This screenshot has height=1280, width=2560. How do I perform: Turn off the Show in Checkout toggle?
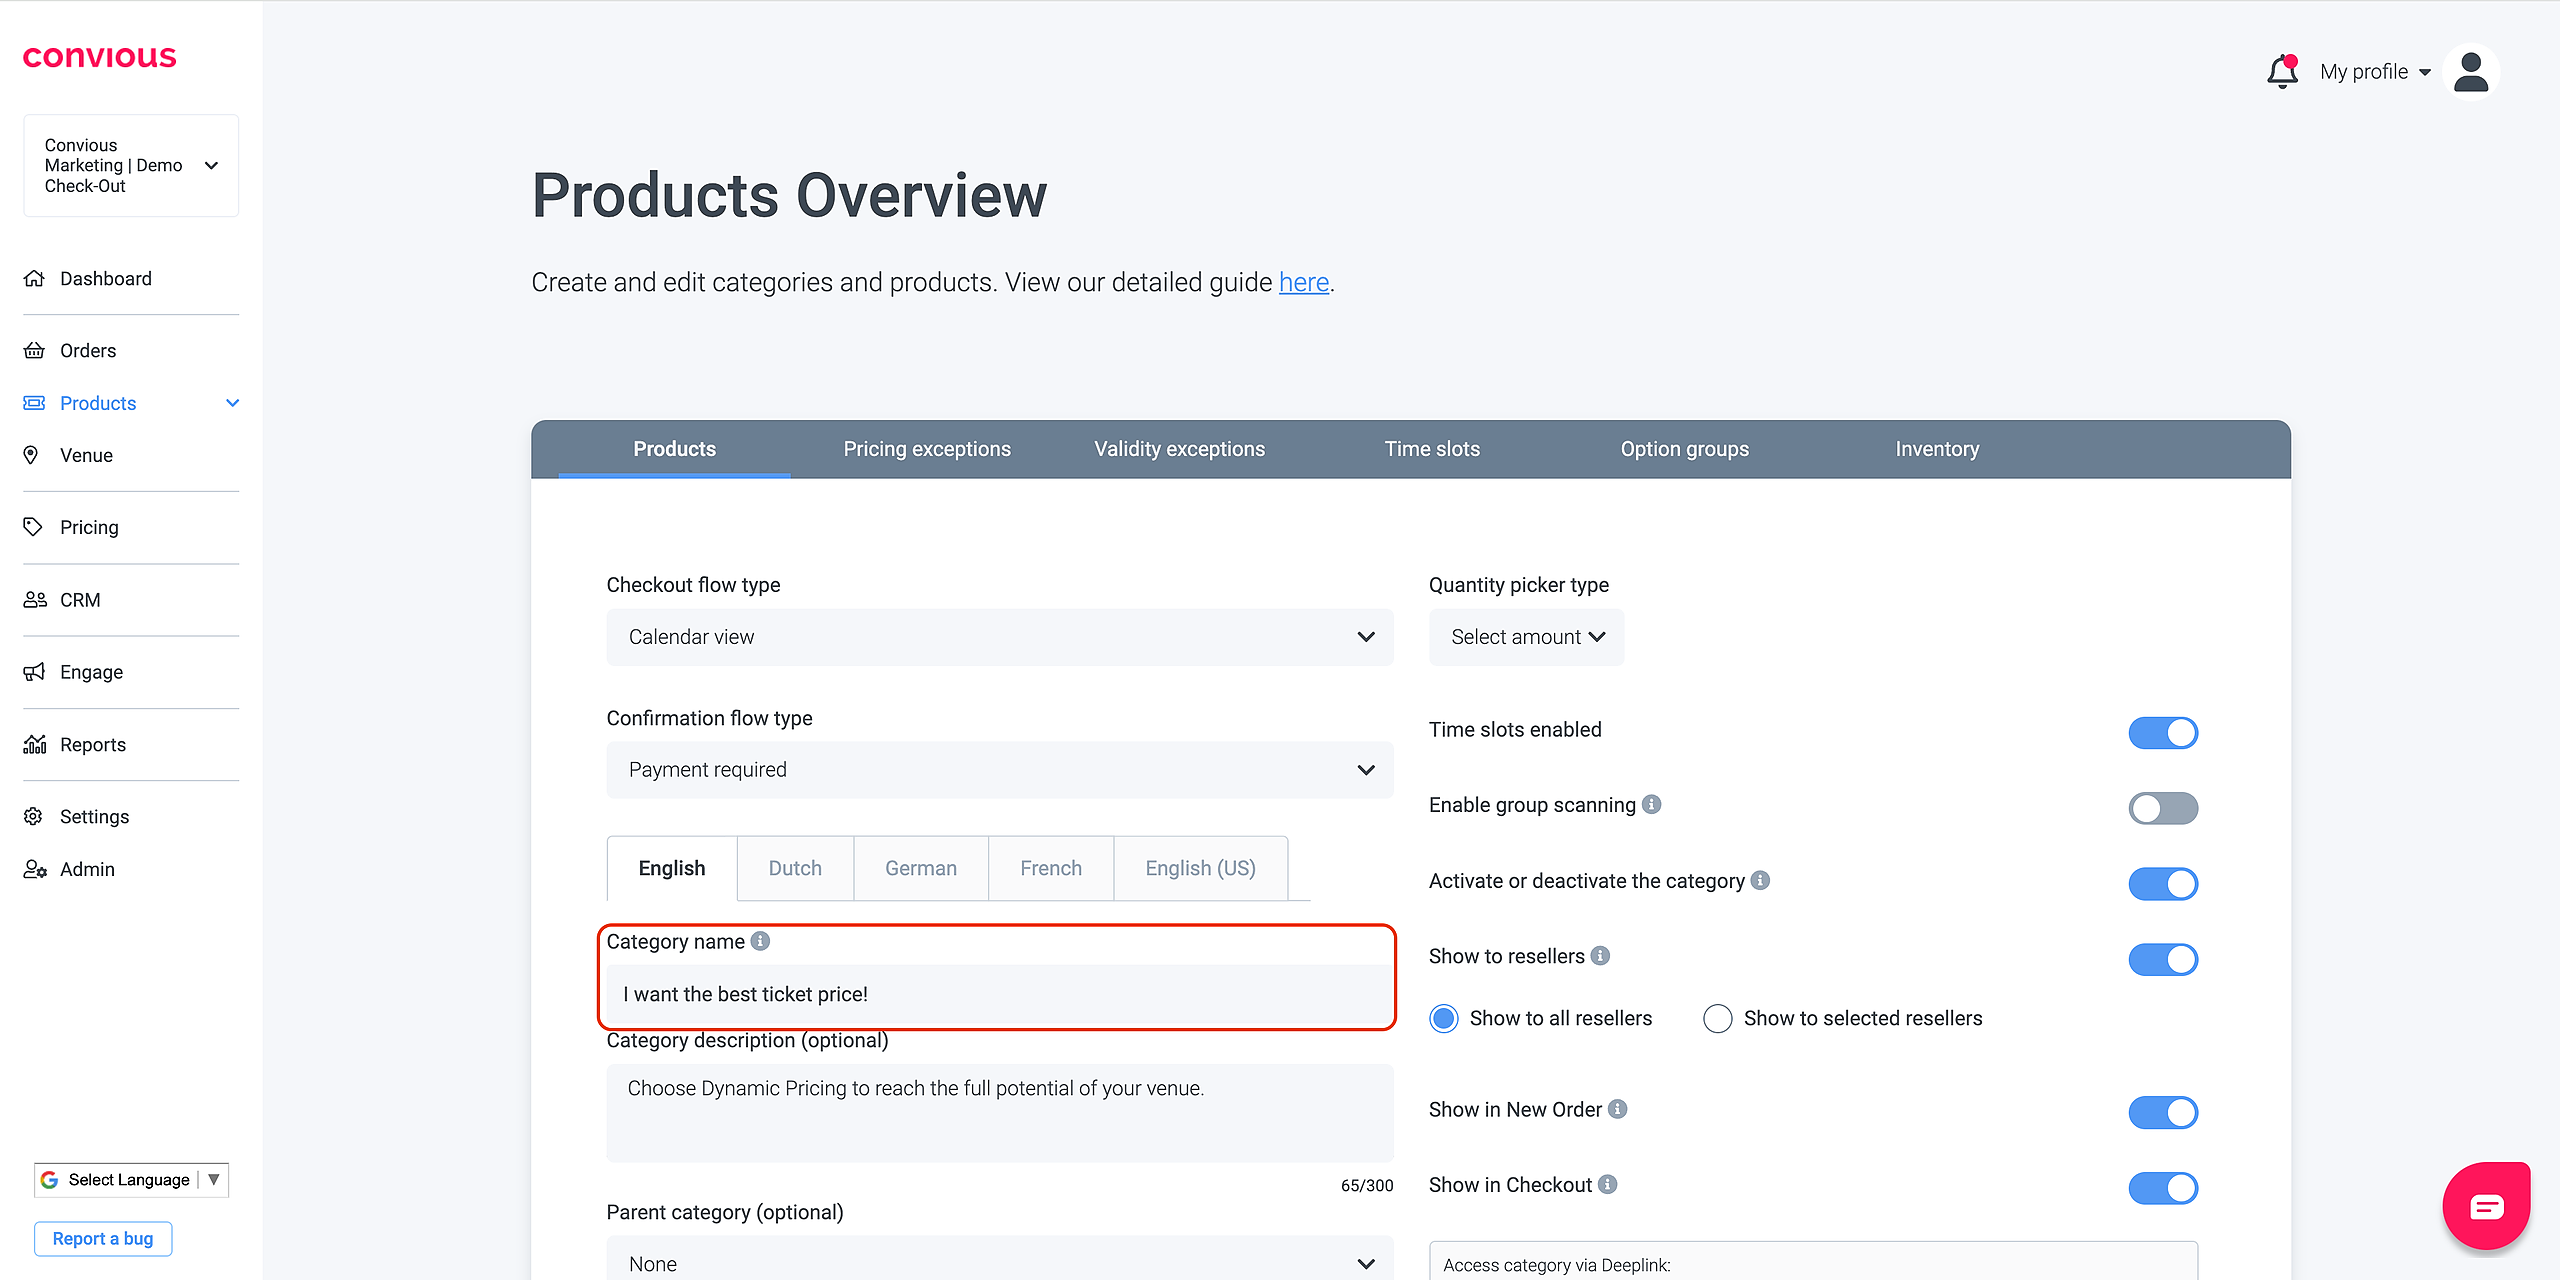click(x=2162, y=1187)
